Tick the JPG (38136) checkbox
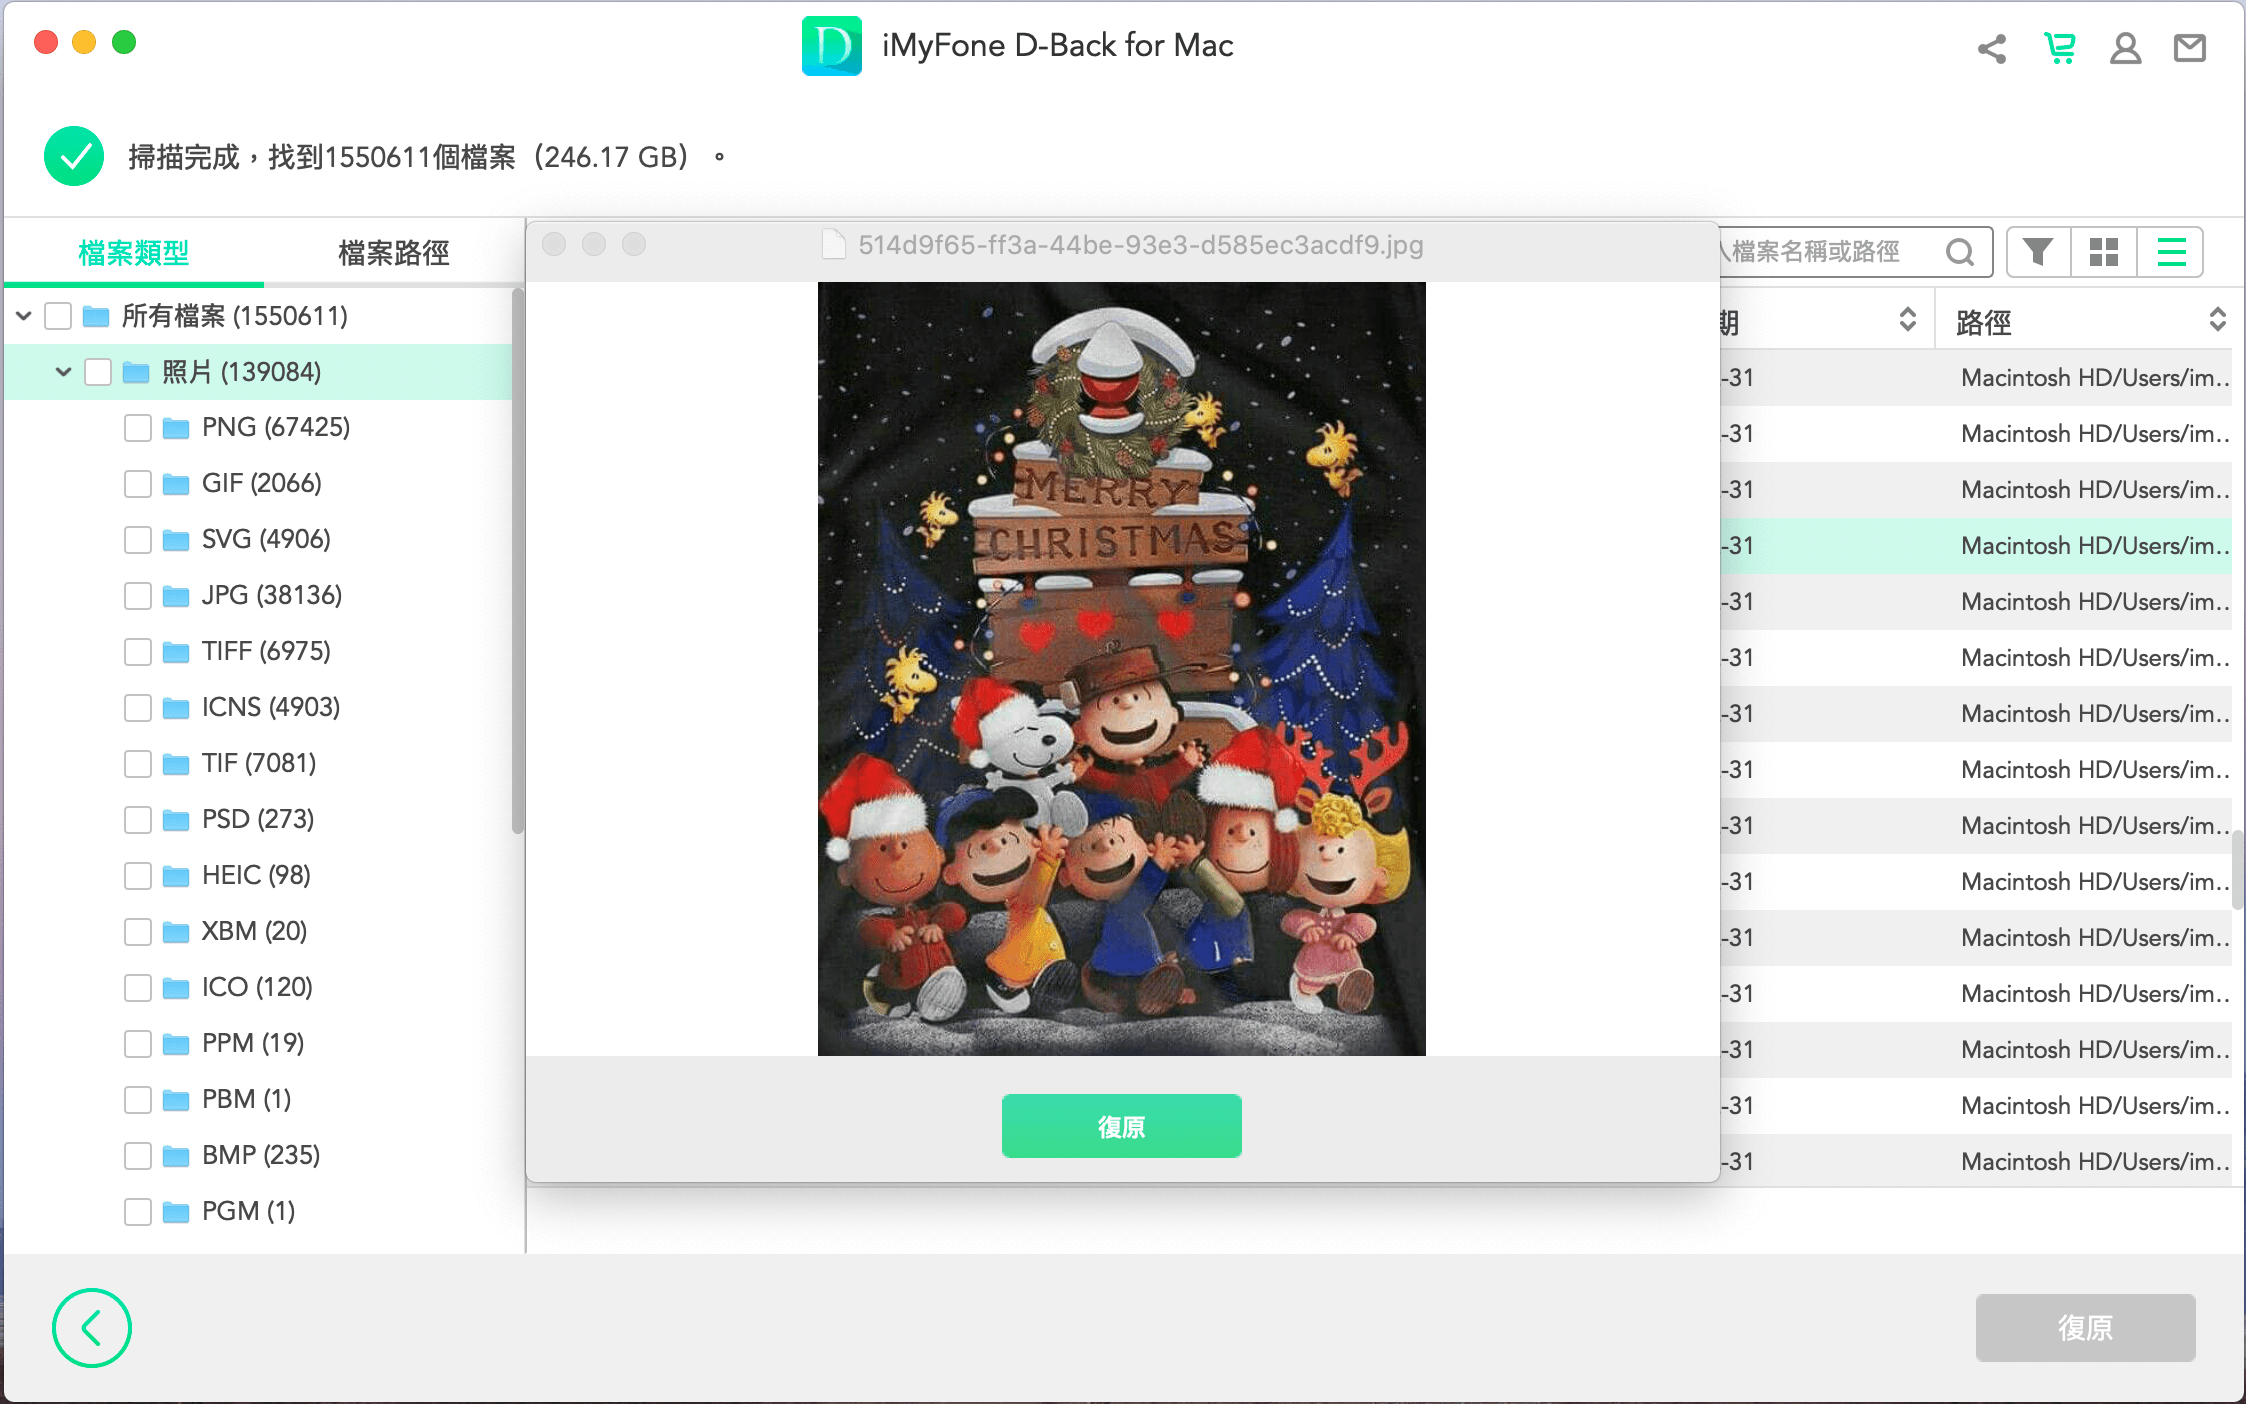 click(138, 596)
